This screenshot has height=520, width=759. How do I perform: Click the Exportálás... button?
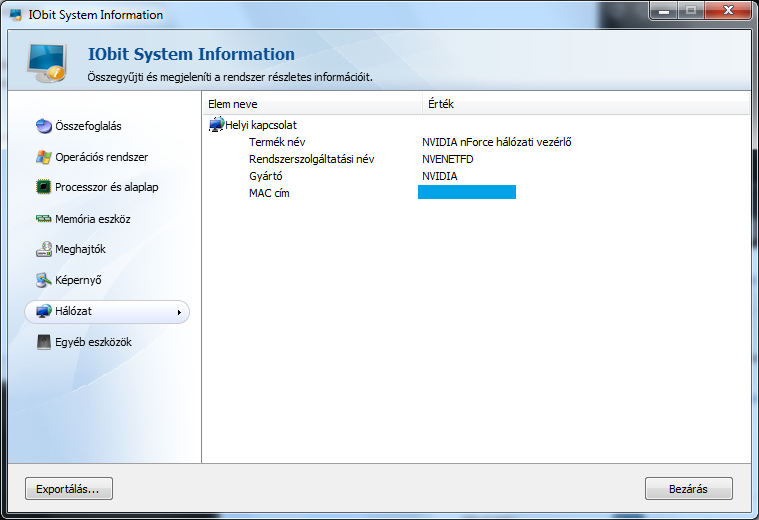pos(69,489)
